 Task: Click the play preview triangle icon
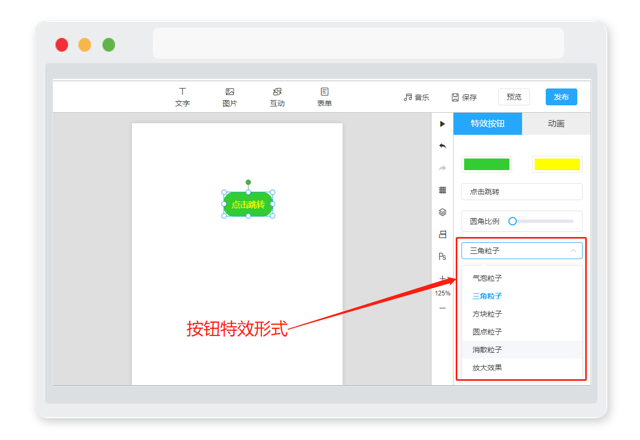click(442, 124)
